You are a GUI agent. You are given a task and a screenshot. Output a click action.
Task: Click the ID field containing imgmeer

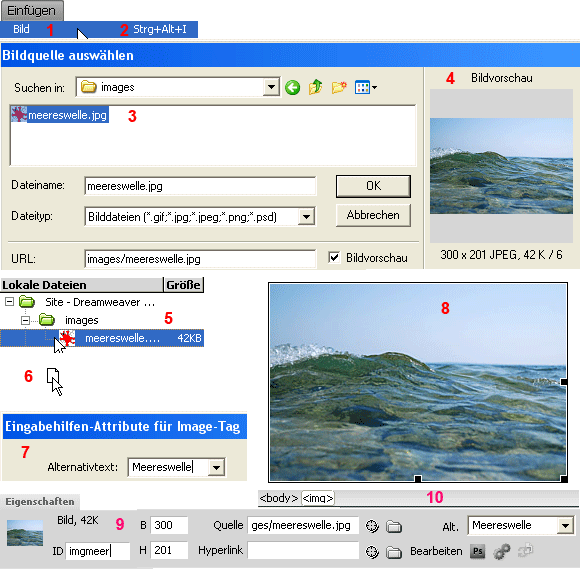coord(98,551)
